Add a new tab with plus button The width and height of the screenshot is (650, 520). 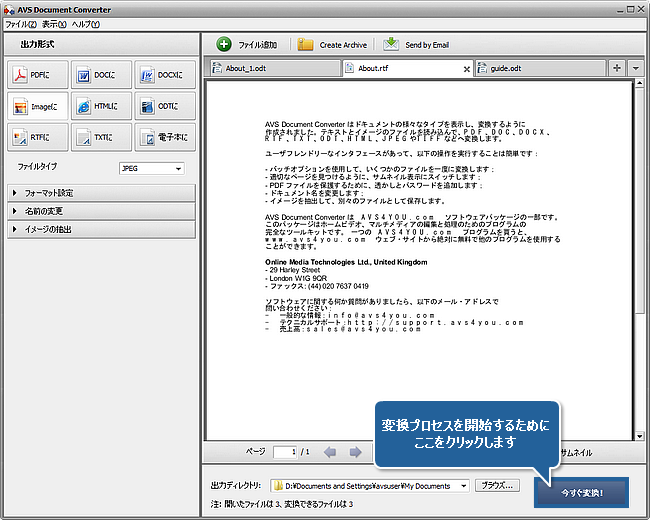click(x=617, y=68)
